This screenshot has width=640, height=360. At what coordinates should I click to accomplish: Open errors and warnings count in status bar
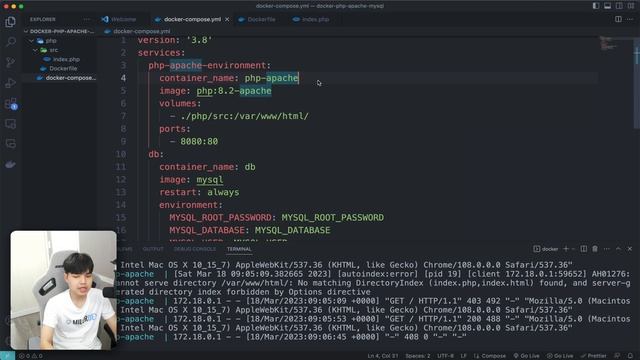31,356
